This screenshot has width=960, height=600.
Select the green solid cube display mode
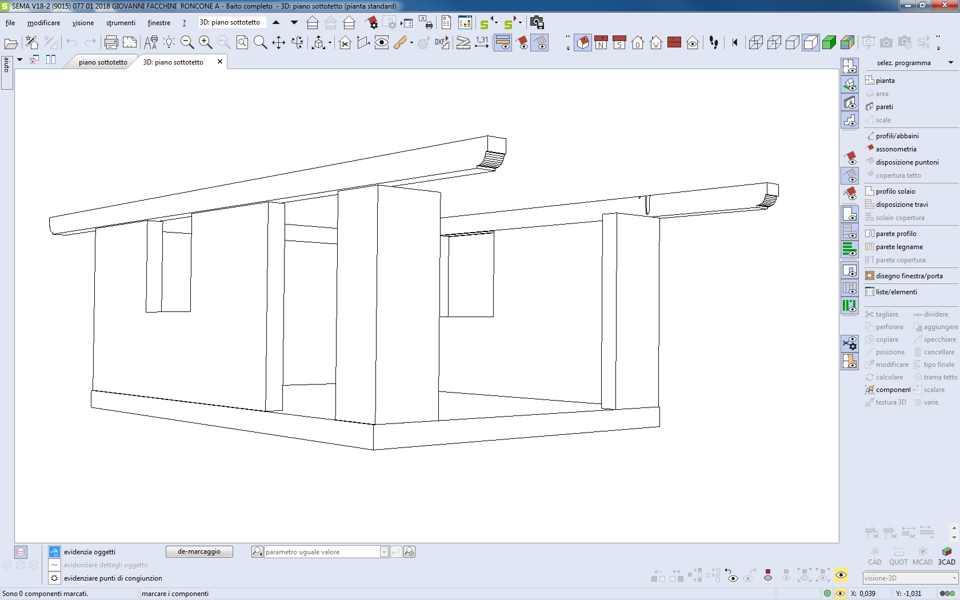click(x=829, y=43)
